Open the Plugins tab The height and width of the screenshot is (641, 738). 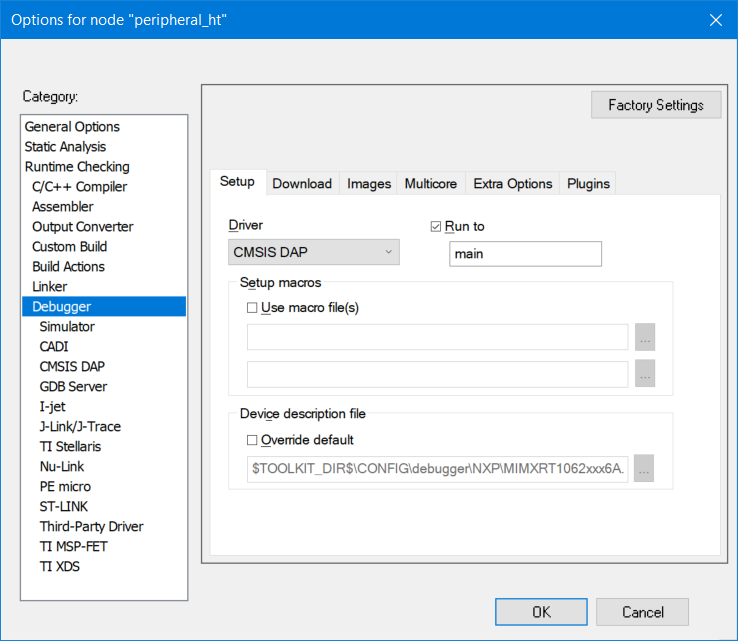(x=587, y=184)
